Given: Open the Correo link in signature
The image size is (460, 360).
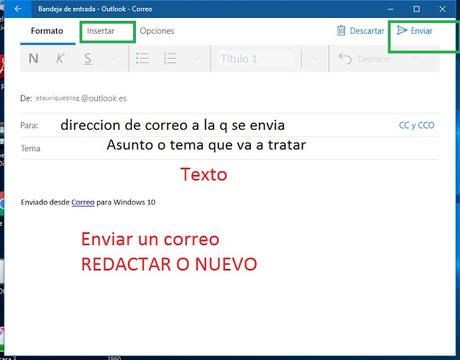Looking at the screenshot, I should (x=83, y=202).
